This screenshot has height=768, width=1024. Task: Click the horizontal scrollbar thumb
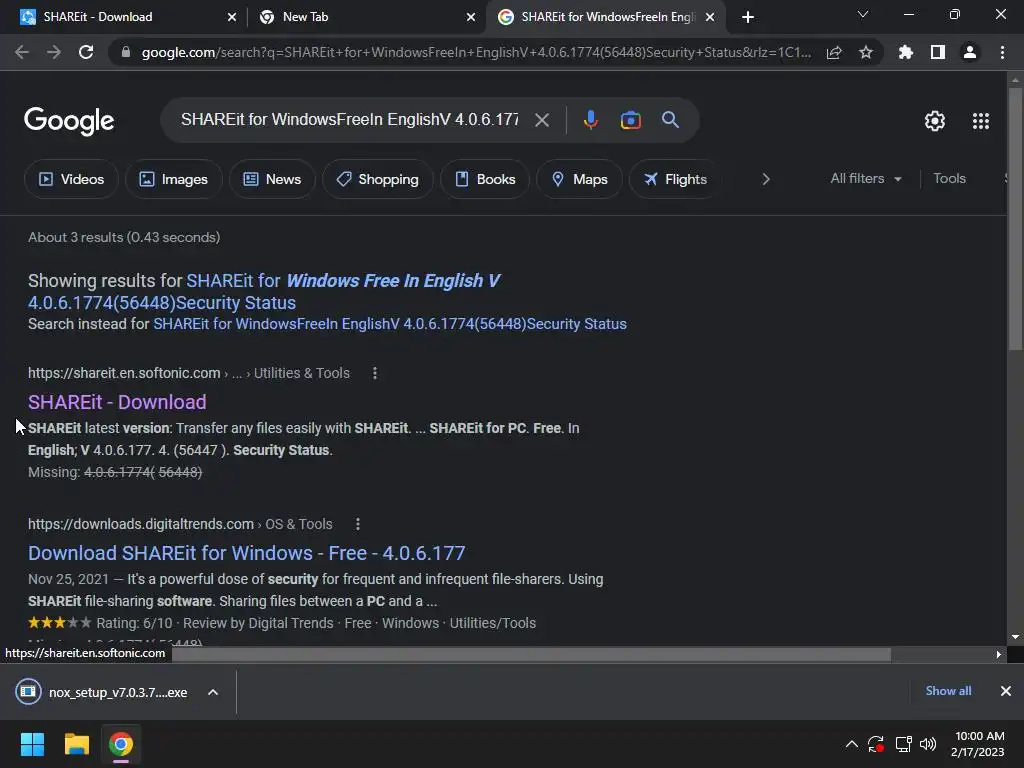point(531,654)
